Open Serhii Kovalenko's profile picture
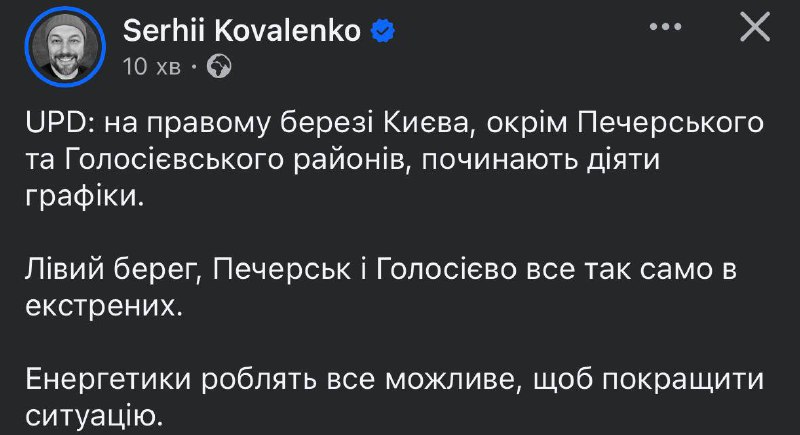Image resolution: width=800 pixels, height=435 pixels. [67, 49]
